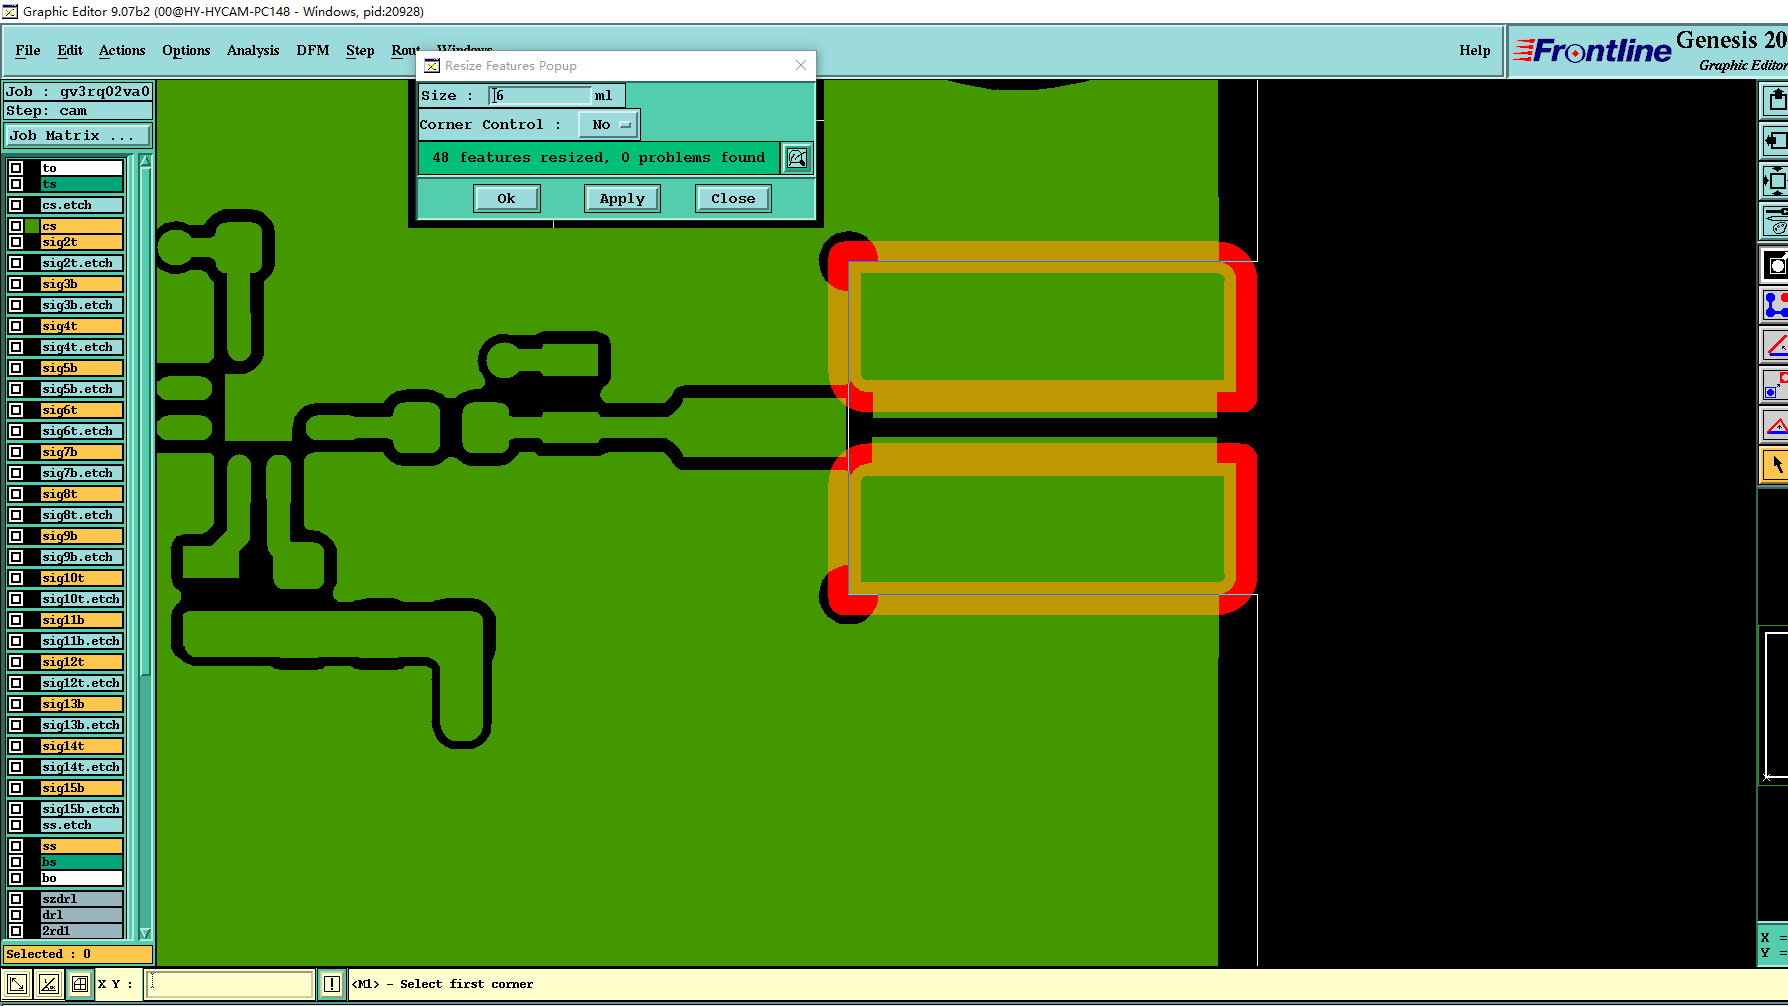Select the 'sig9b.etch' layer name

(81, 557)
